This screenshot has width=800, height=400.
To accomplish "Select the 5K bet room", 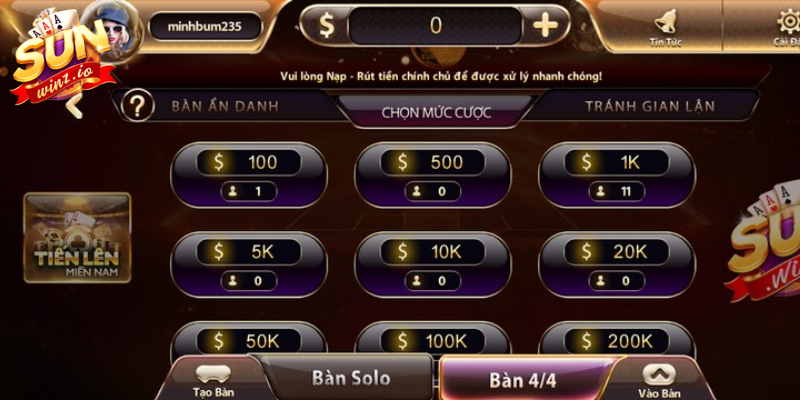I will pyautogui.click(x=249, y=265).
